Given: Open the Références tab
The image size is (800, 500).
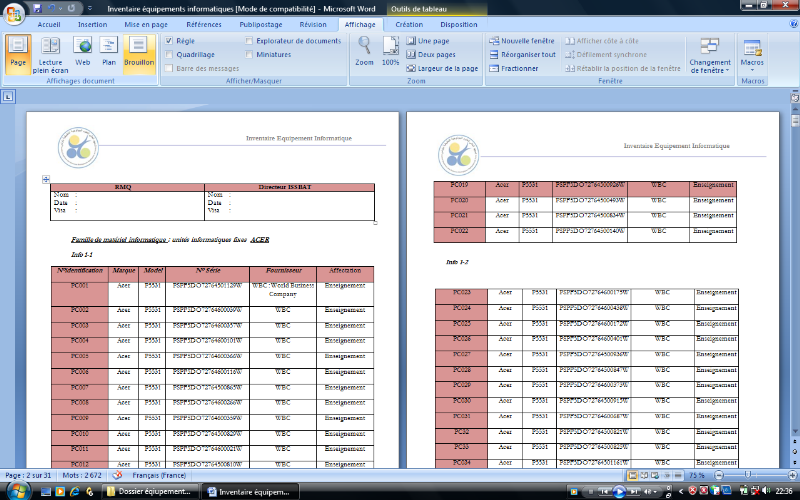Looking at the screenshot, I should pos(204,24).
